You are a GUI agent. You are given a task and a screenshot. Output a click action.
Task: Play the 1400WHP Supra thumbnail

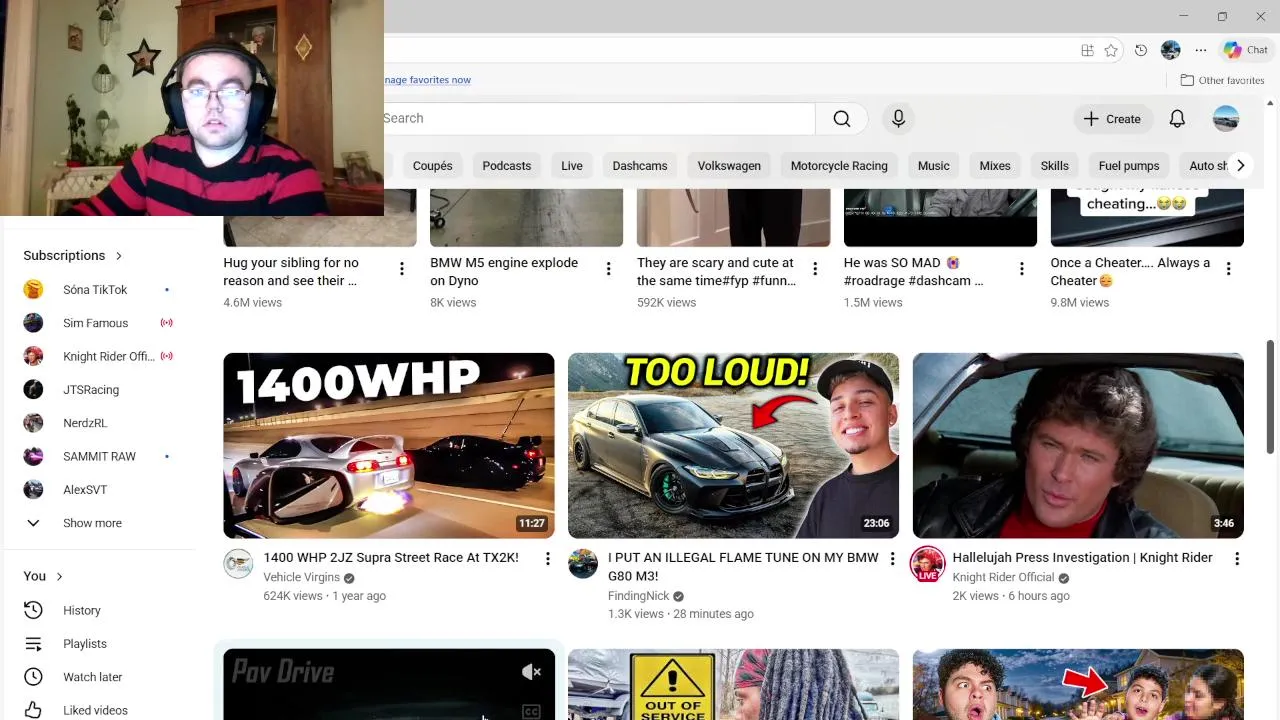pyautogui.click(x=389, y=446)
